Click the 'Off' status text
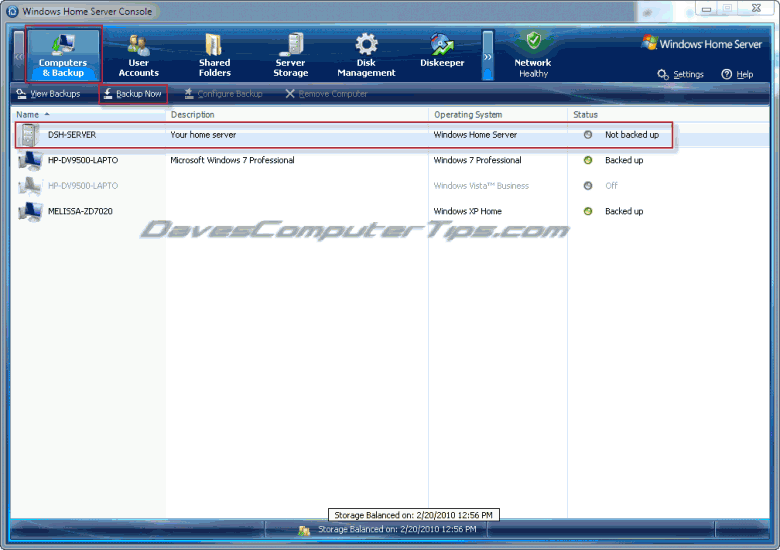780x550 pixels. [x=611, y=185]
